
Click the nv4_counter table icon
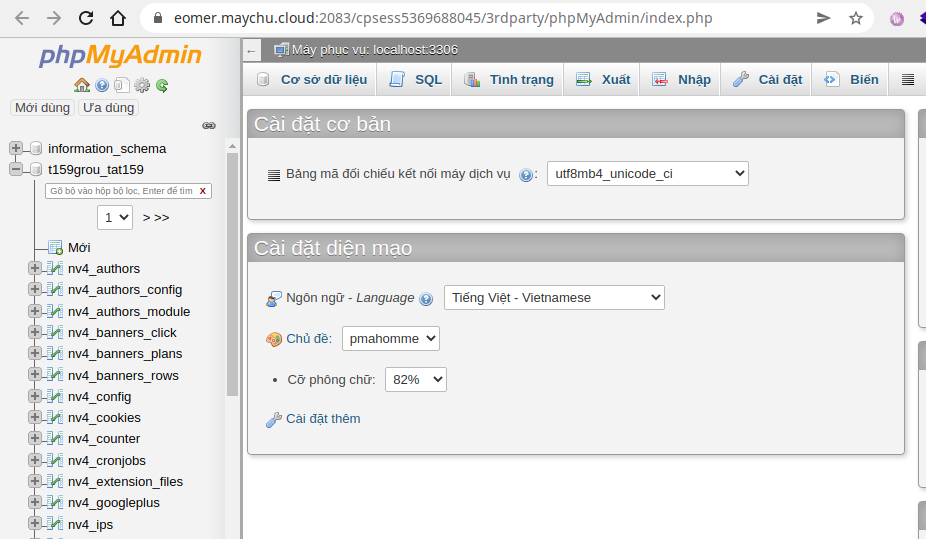point(55,439)
